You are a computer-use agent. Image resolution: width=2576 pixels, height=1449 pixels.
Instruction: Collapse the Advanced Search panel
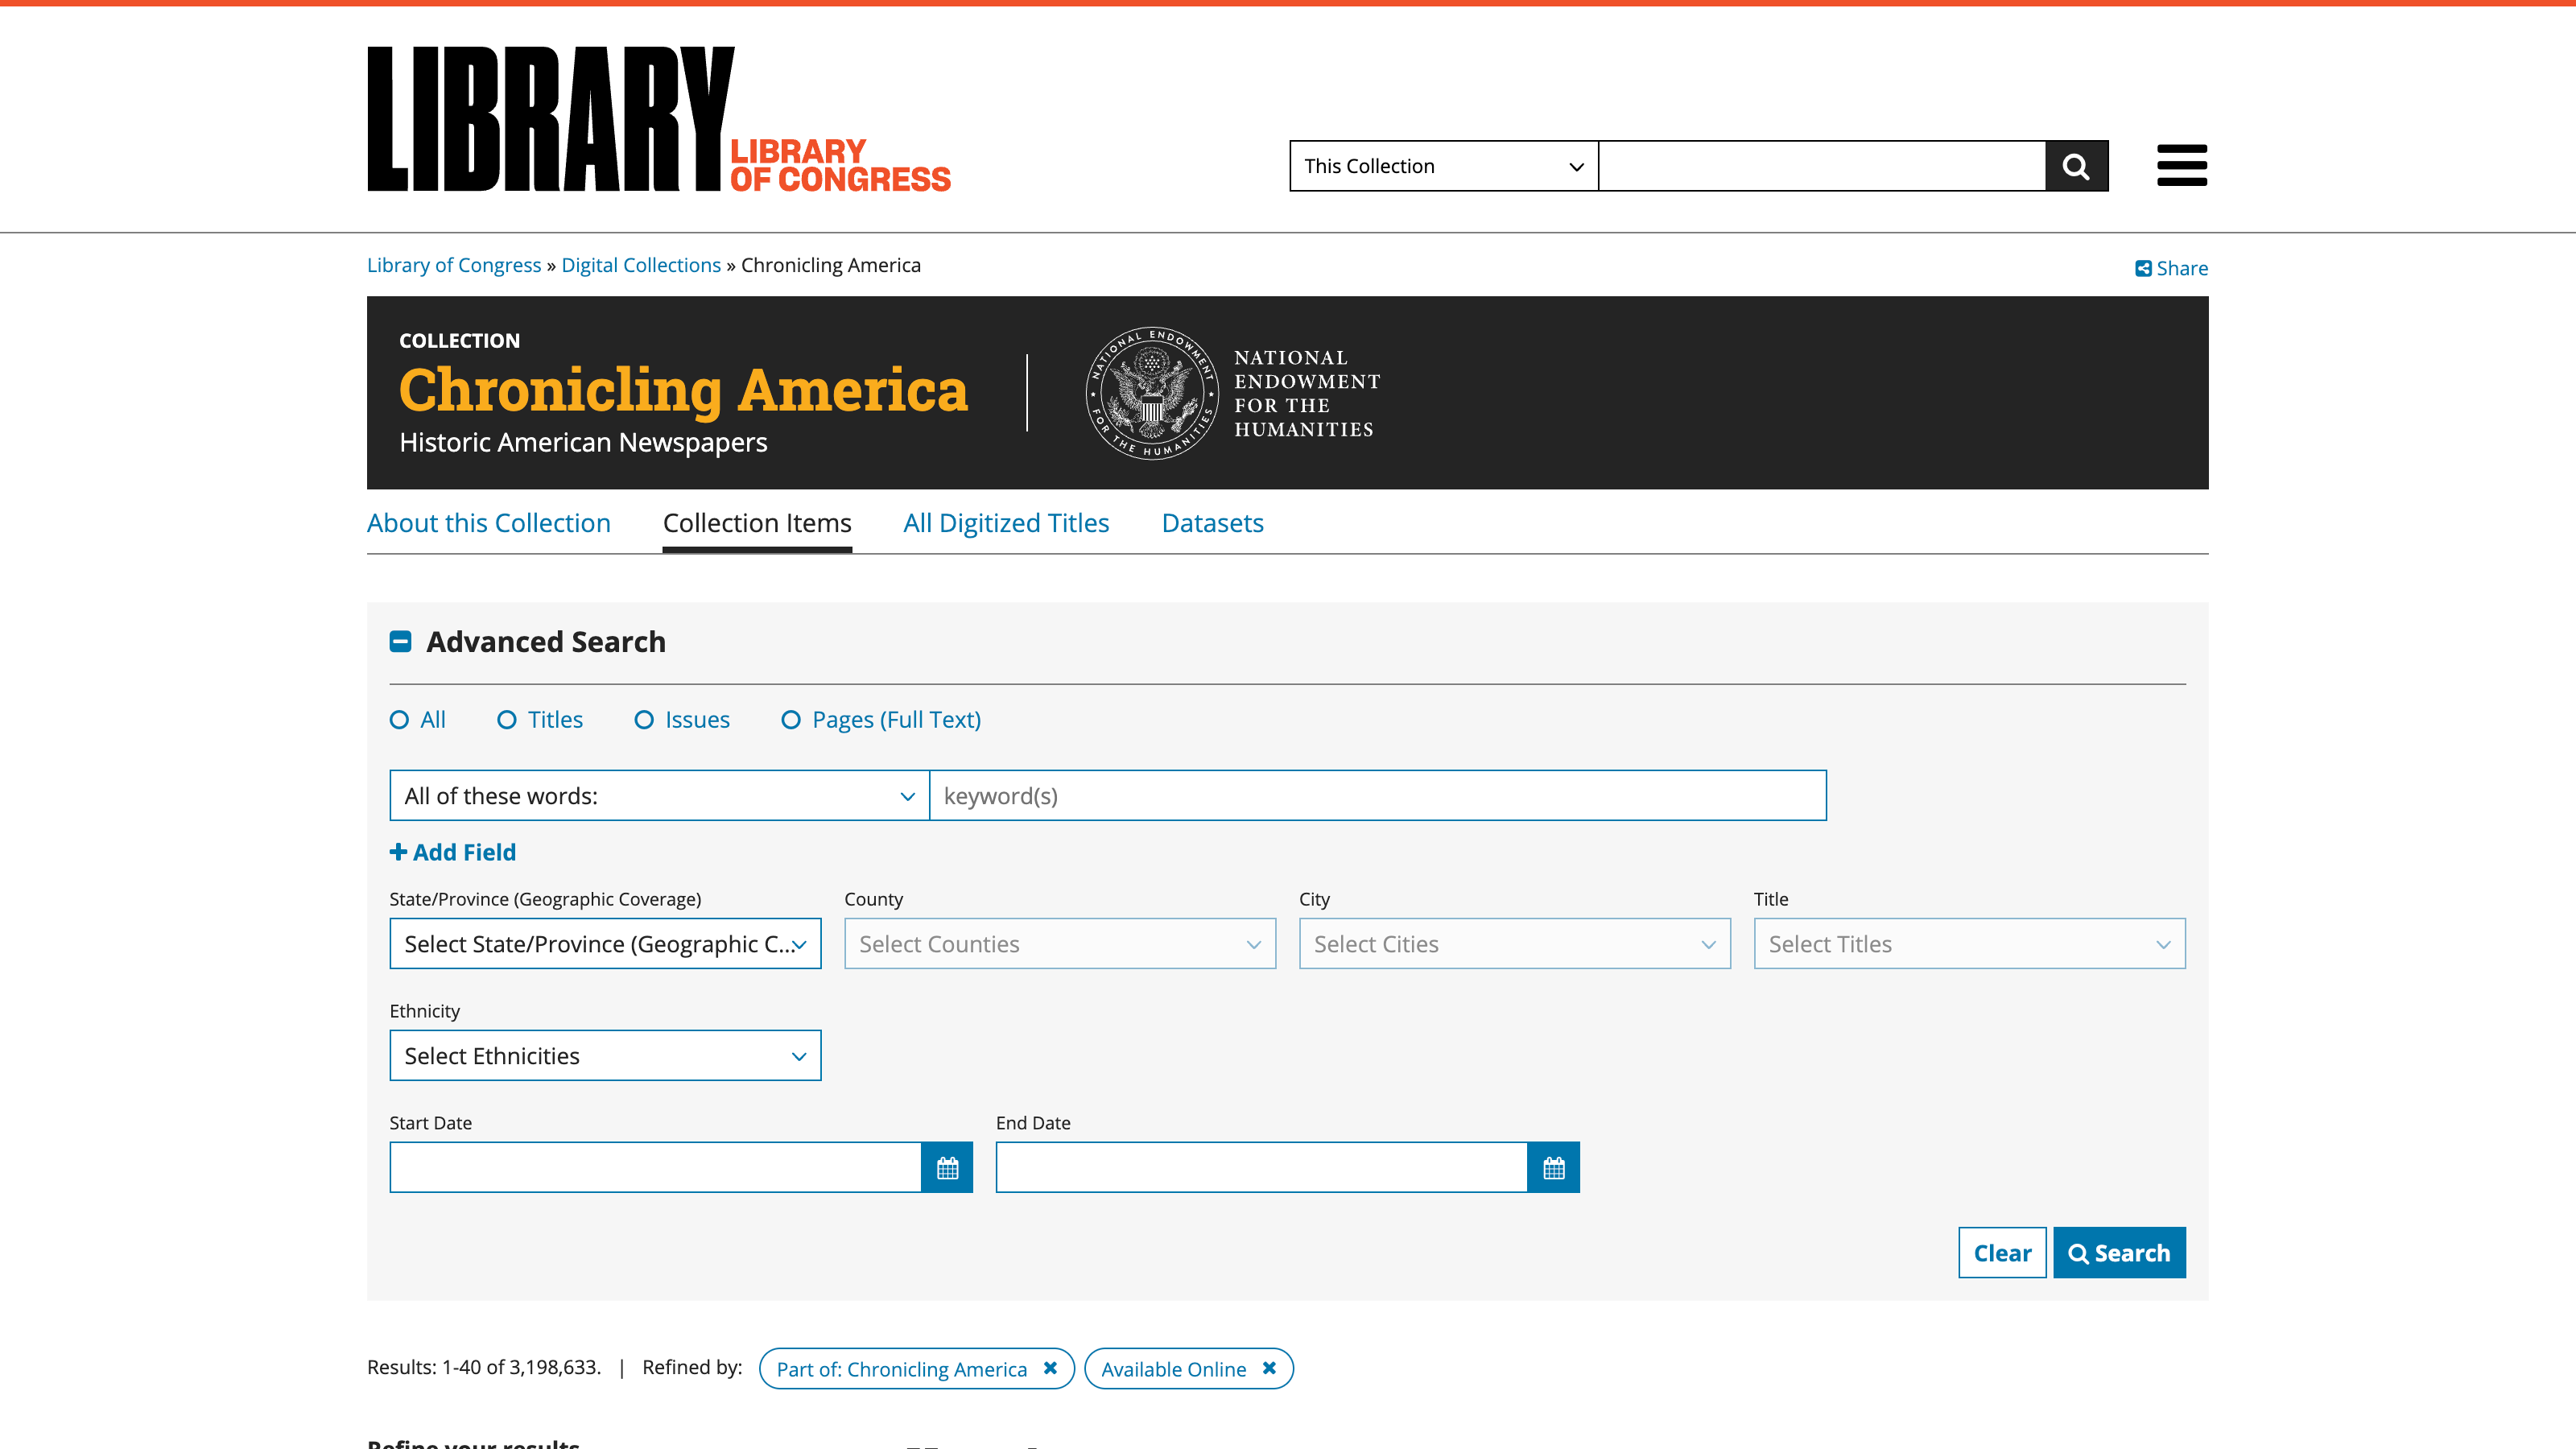coord(401,641)
